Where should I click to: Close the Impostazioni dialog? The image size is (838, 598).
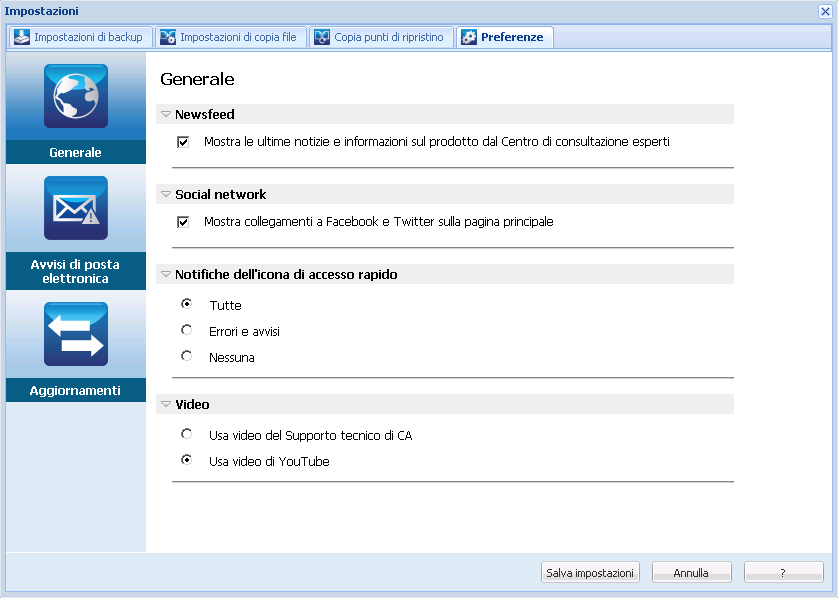click(x=825, y=11)
